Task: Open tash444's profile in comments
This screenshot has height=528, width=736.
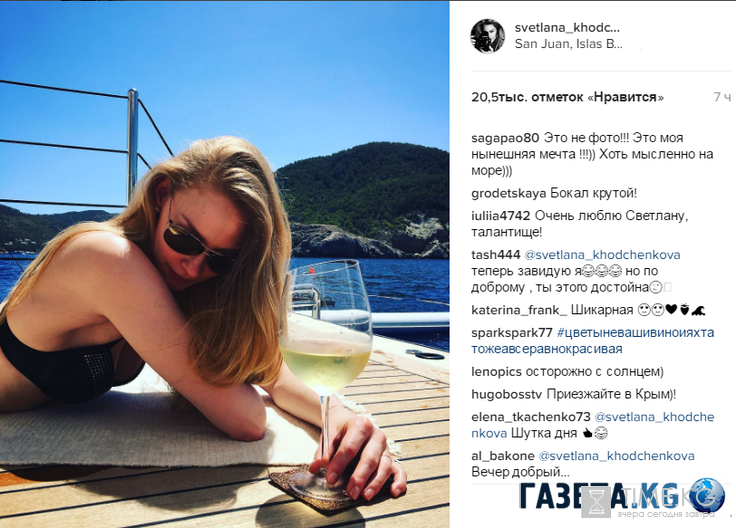Action: coord(496,255)
